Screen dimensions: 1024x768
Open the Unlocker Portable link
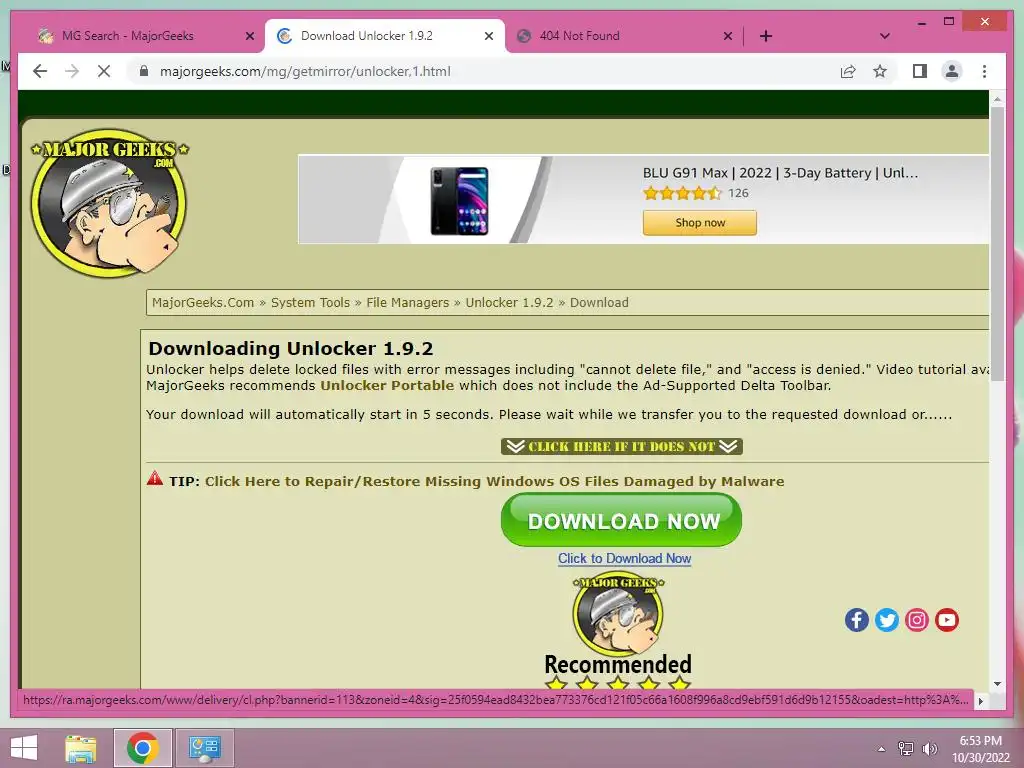(x=387, y=385)
